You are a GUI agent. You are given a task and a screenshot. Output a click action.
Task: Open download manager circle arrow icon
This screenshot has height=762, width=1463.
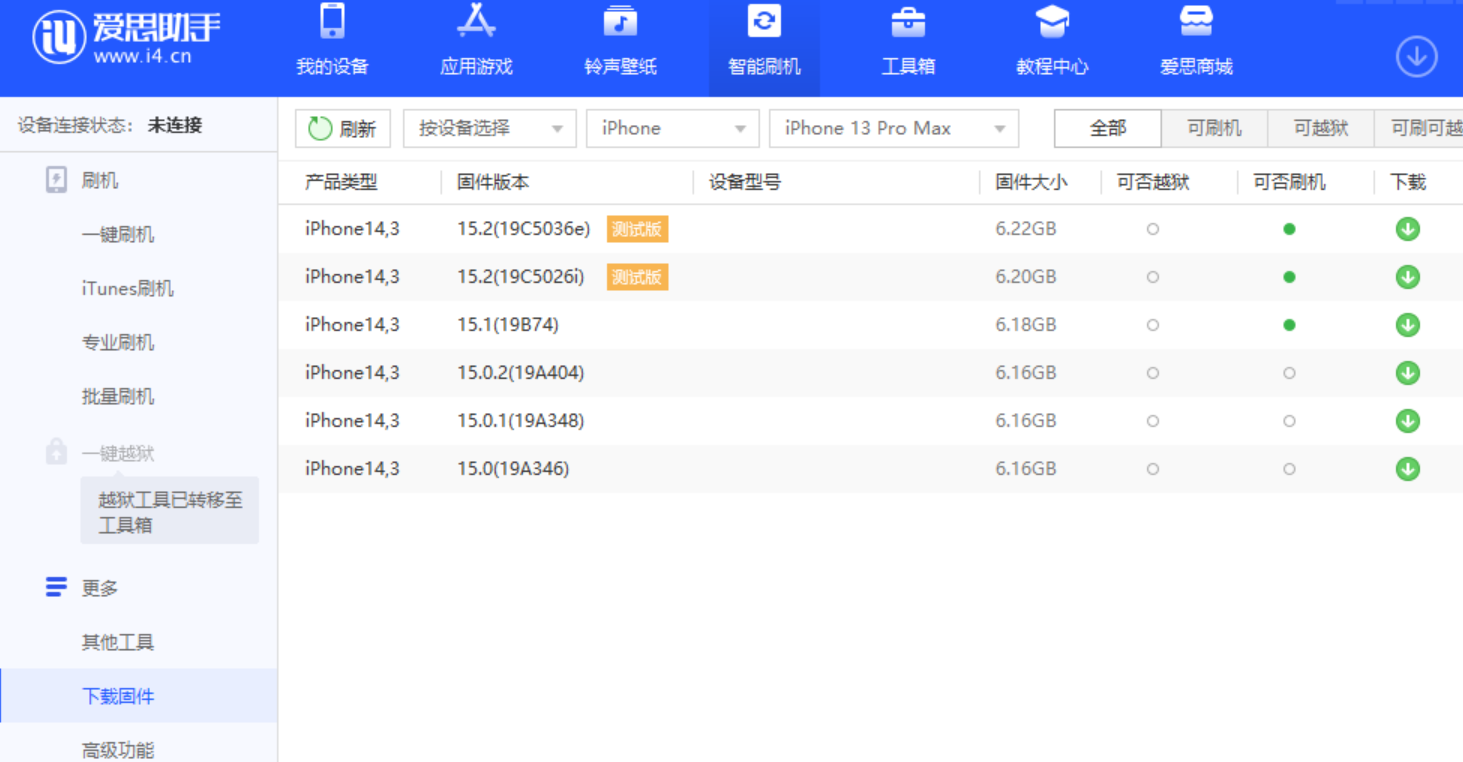pos(1416,57)
